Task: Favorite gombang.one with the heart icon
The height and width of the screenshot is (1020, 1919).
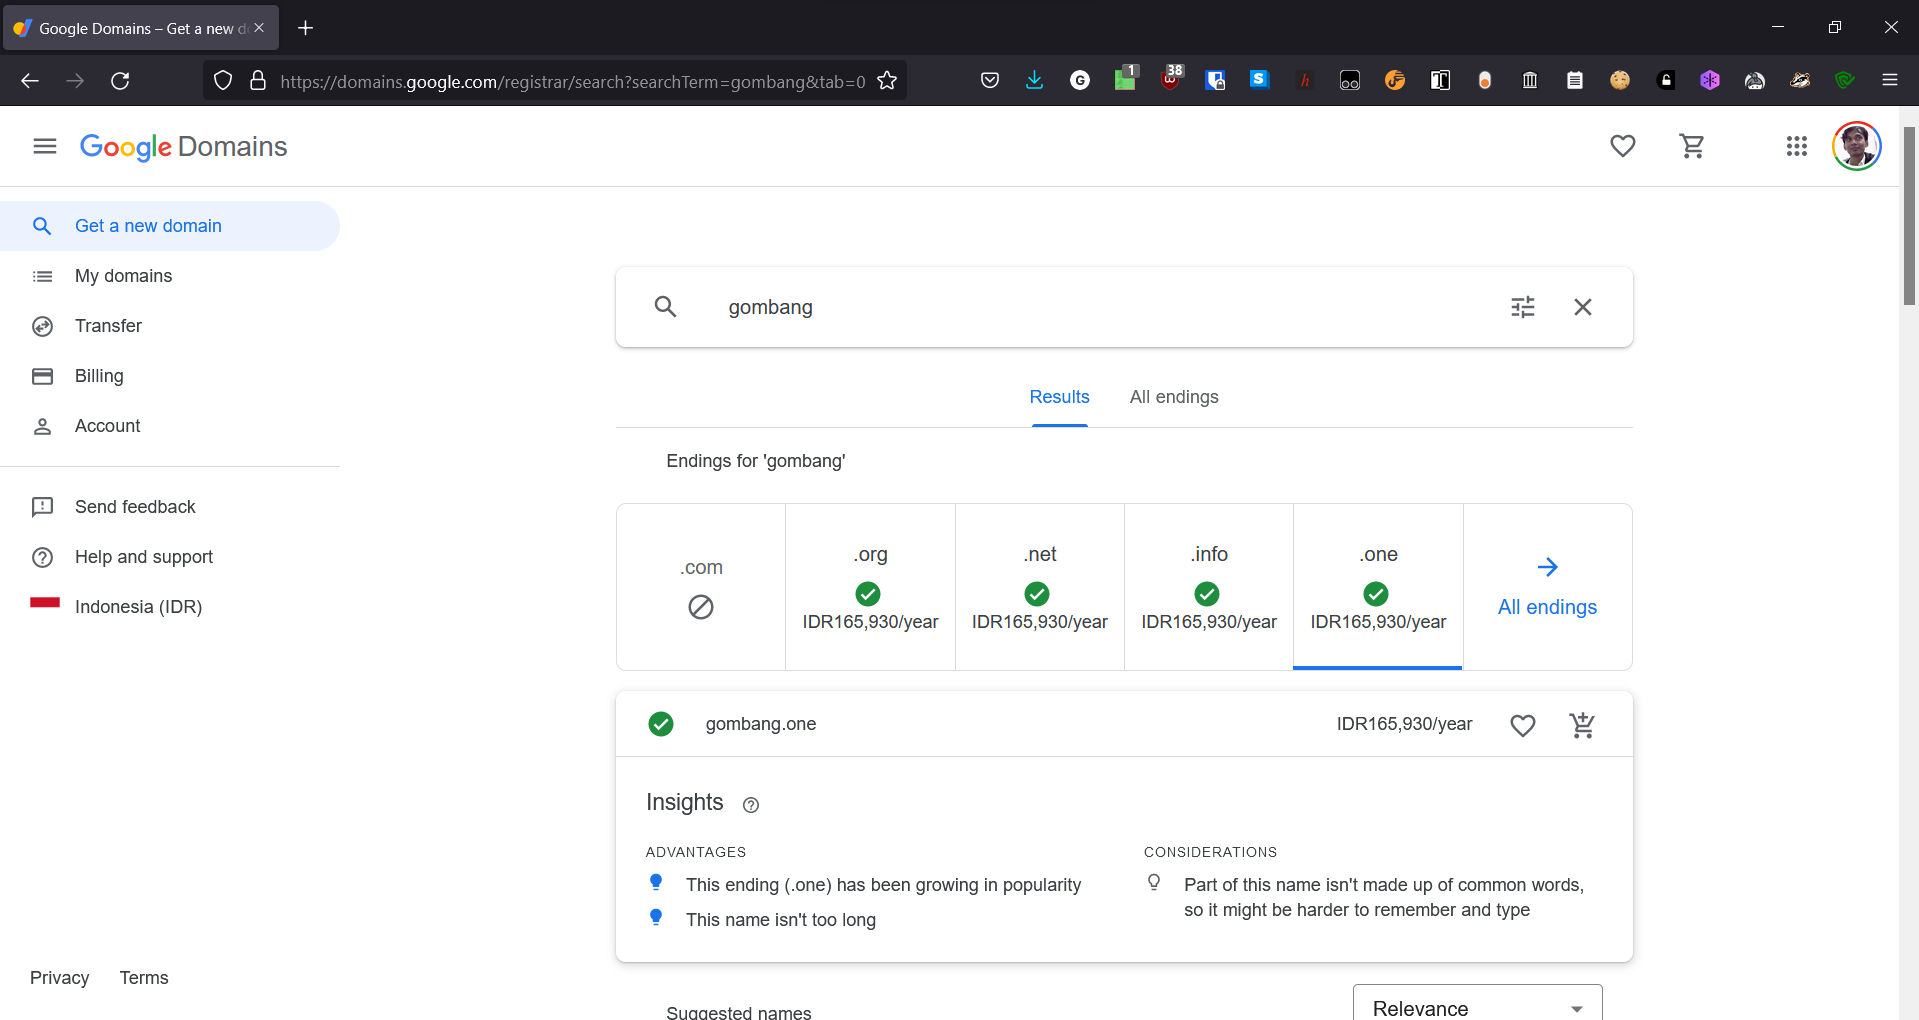Action: (1523, 725)
